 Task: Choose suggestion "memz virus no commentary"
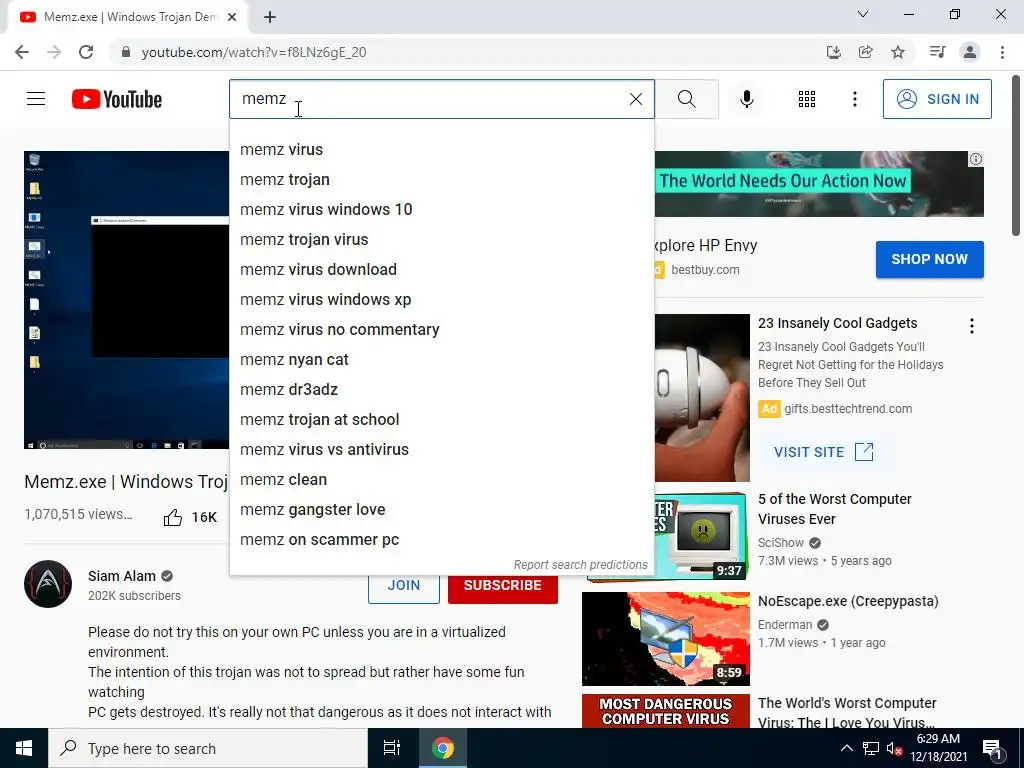(x=441, y=330)
